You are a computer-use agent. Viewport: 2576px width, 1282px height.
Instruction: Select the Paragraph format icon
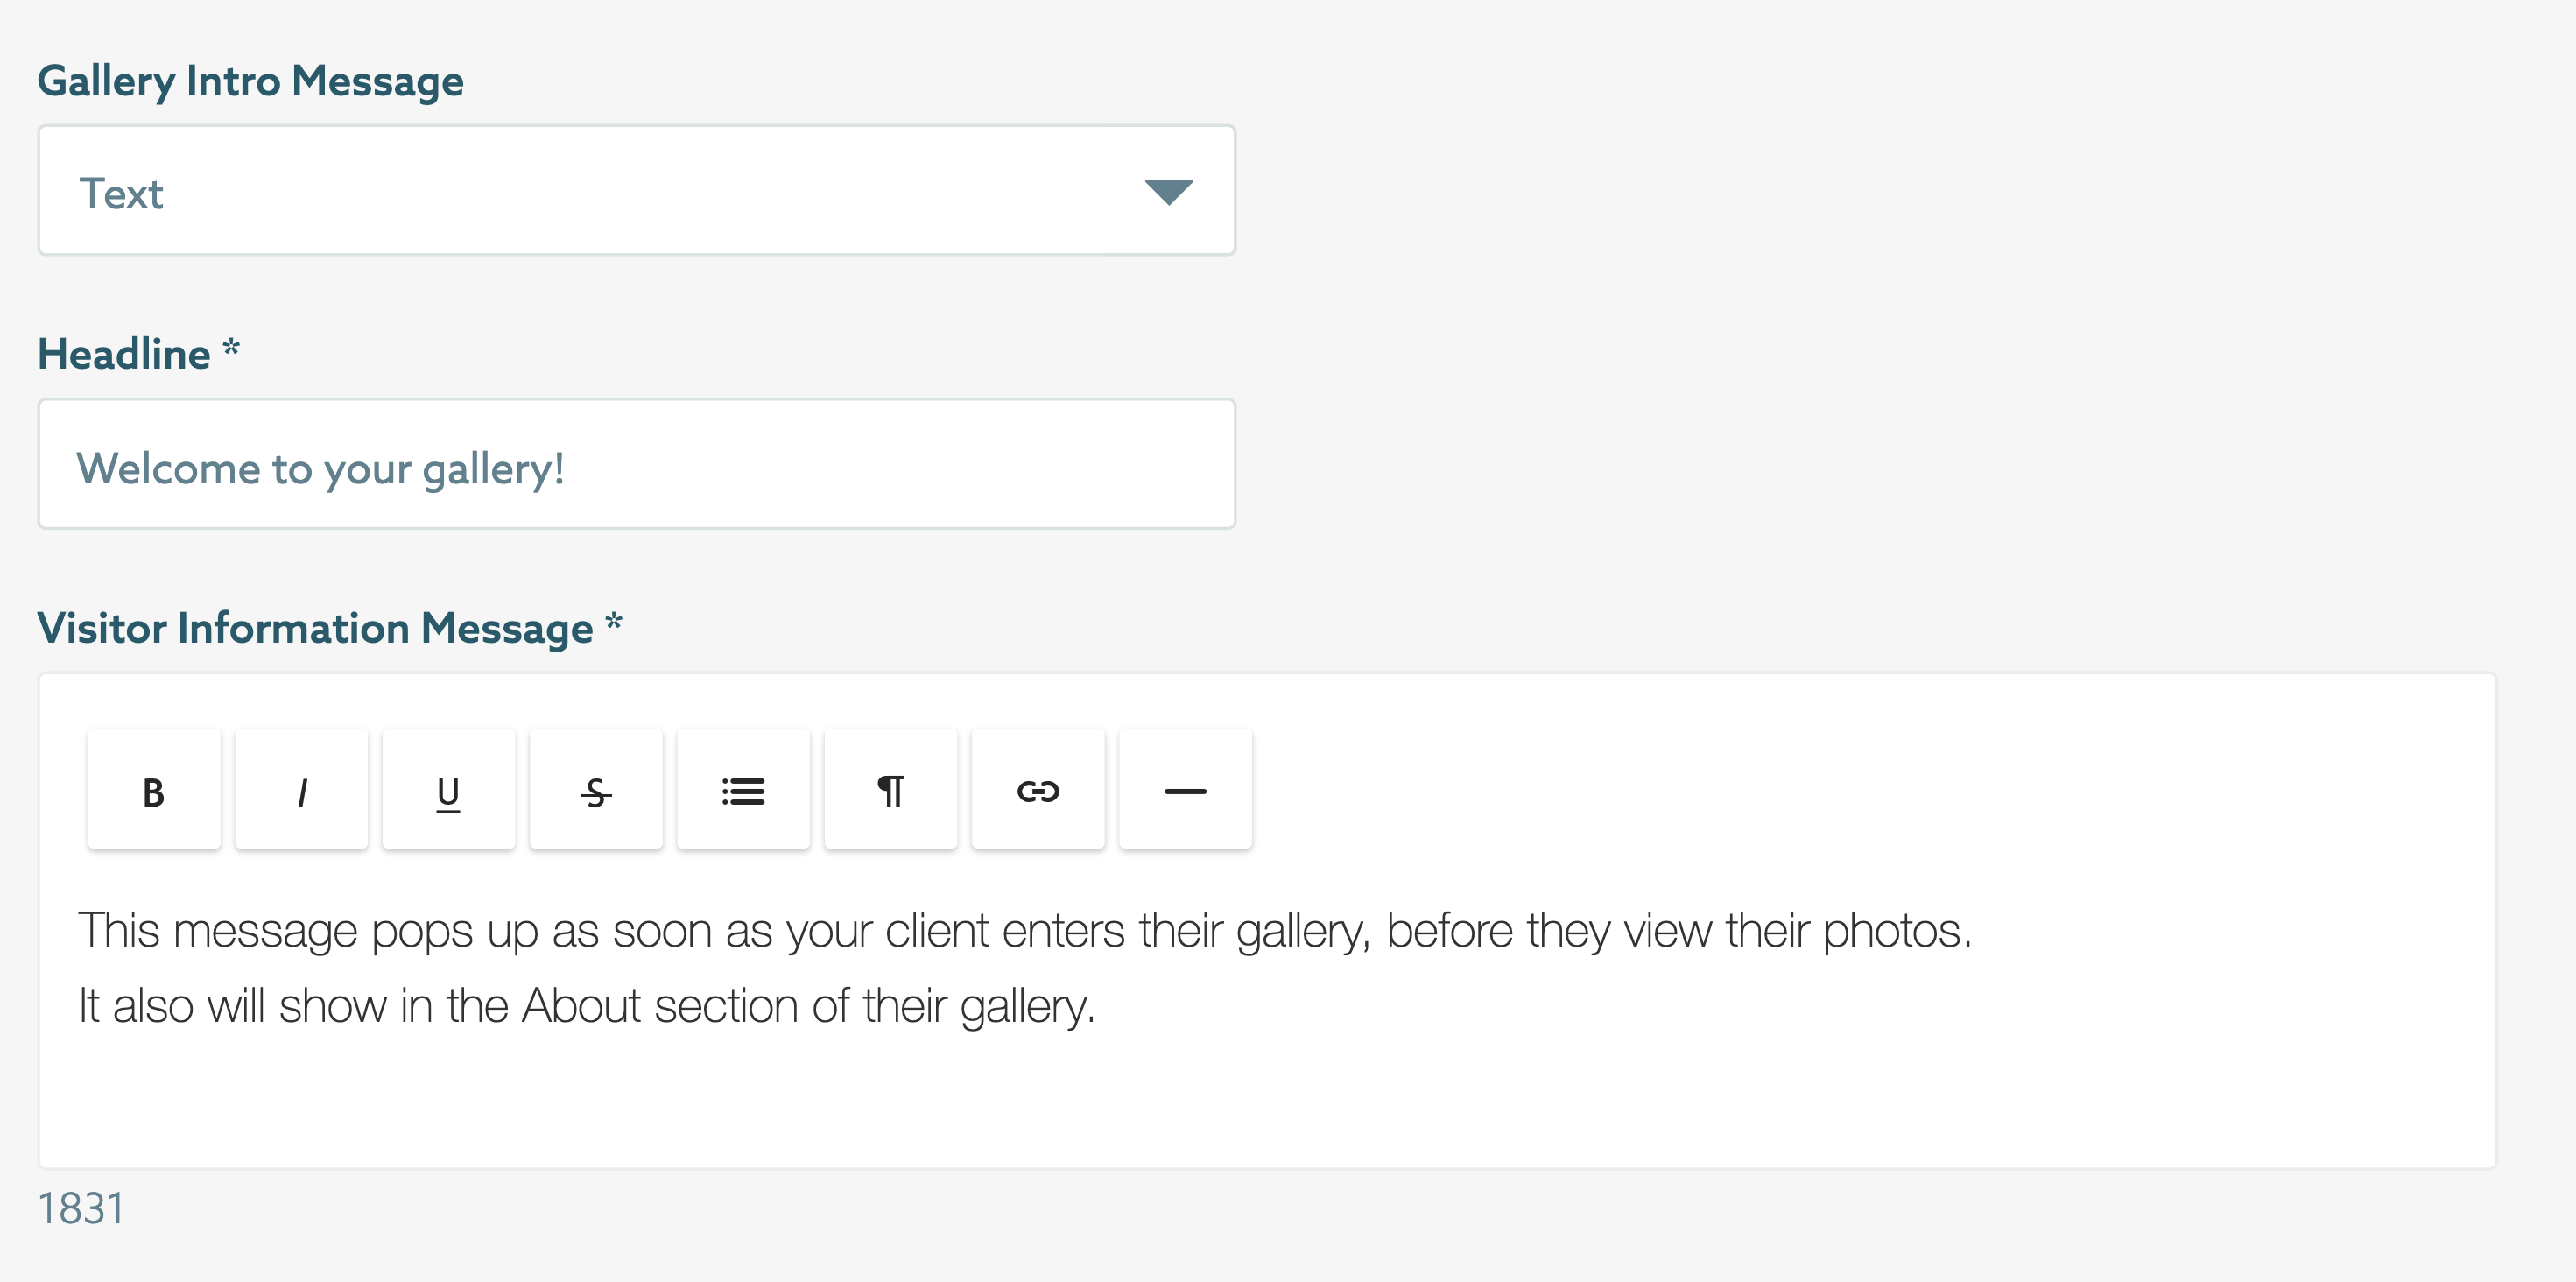click(891, 790)
